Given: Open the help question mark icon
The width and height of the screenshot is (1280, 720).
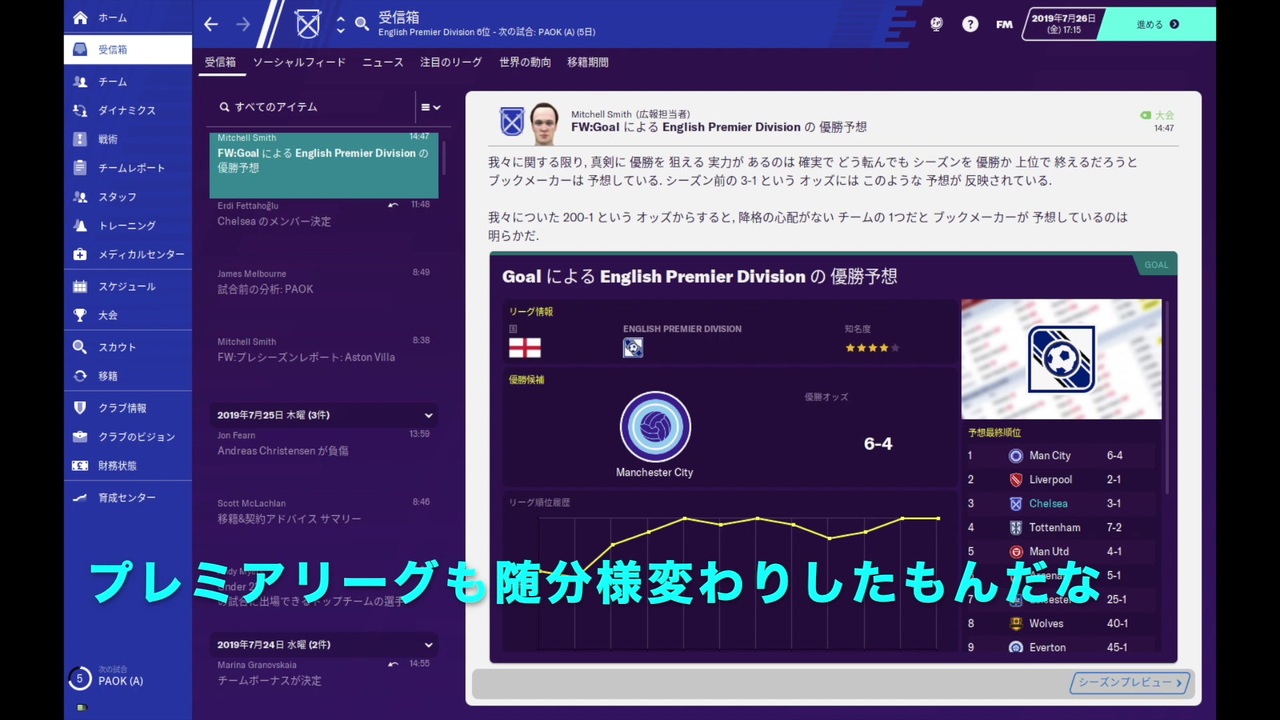Looking at the screenshot, I should pos(970,24).
